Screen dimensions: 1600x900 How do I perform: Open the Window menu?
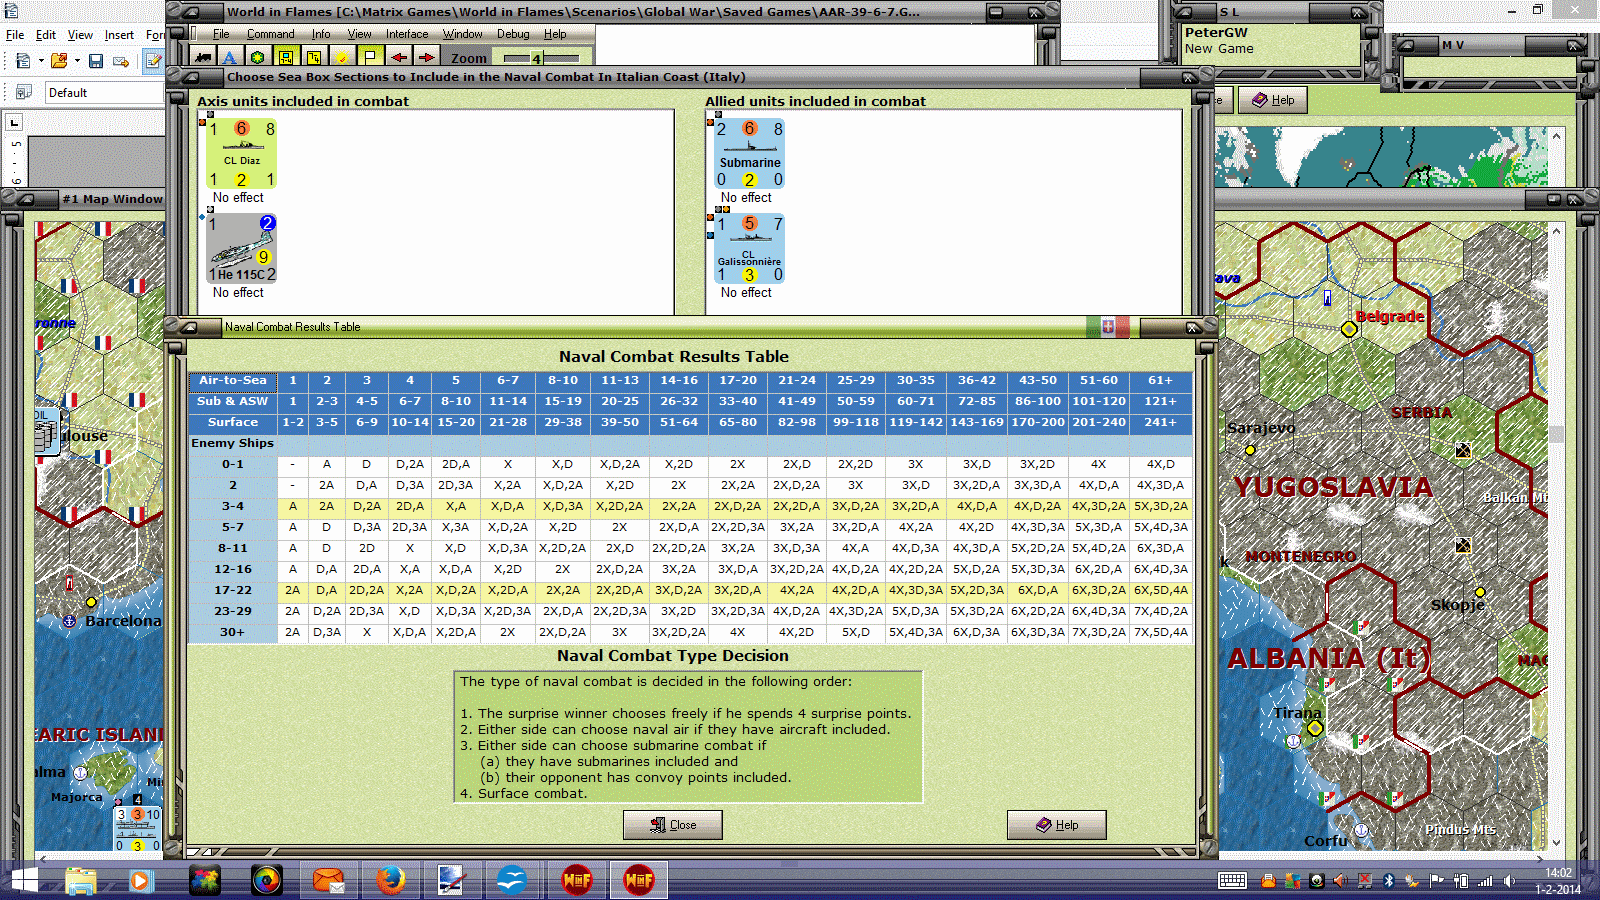tap(462, 34)
